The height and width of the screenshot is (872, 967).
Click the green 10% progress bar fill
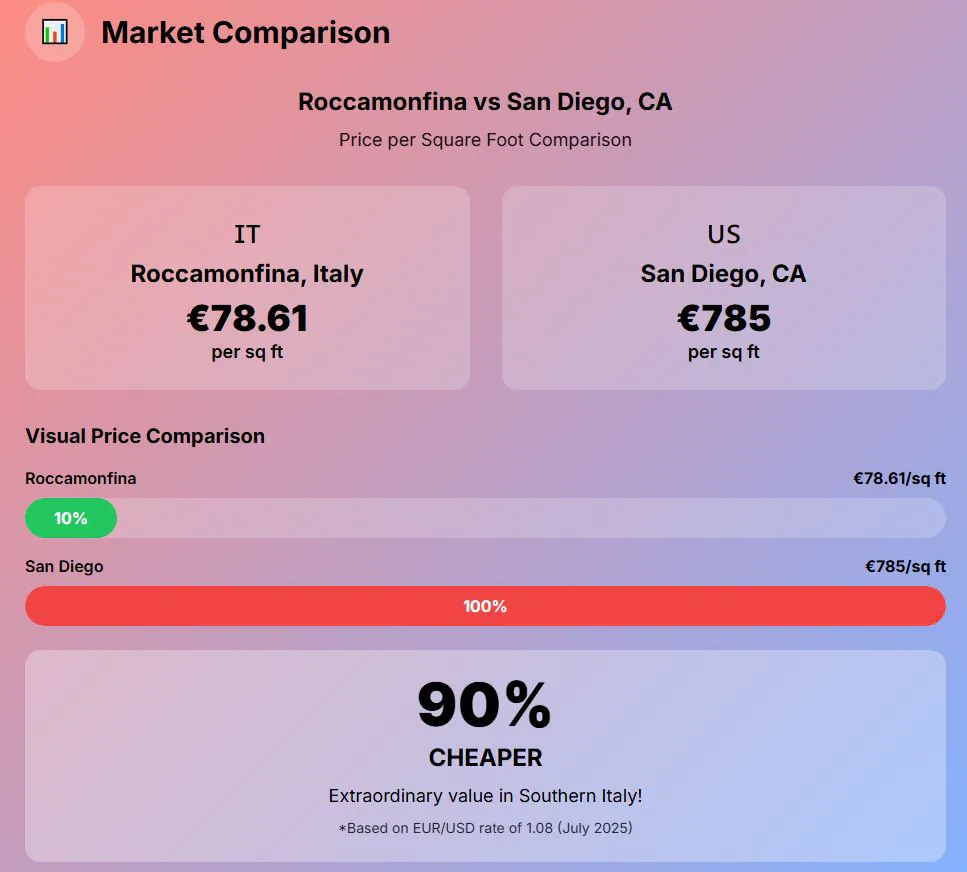[x=71, y=518]
